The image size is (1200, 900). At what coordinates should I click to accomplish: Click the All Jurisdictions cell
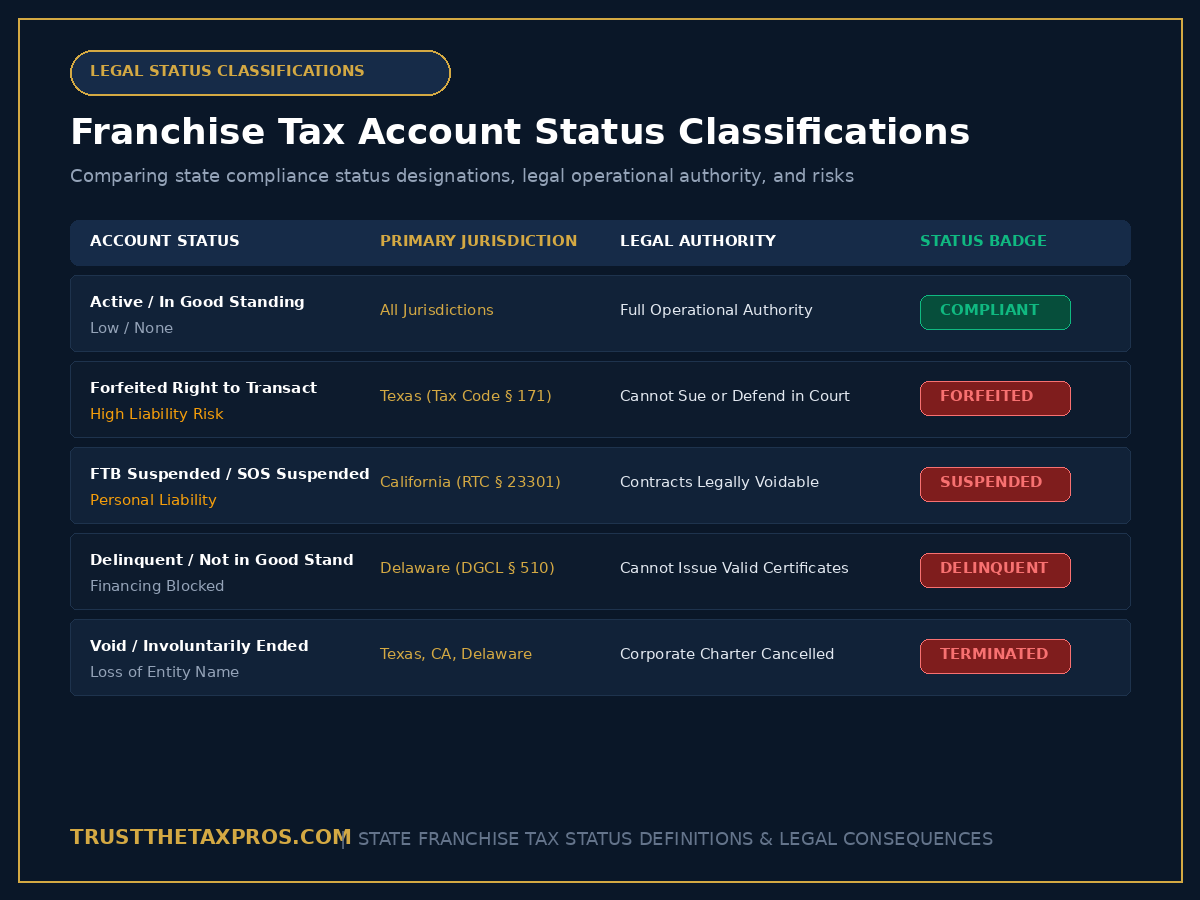click(x=437, y=310)
